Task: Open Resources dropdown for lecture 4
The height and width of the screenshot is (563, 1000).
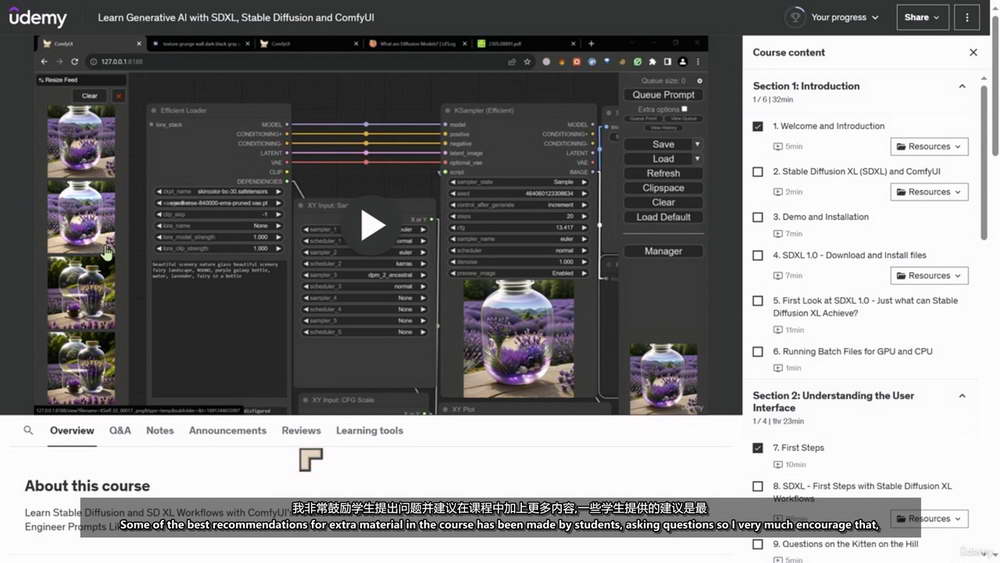Action: (x=929, y=275)
